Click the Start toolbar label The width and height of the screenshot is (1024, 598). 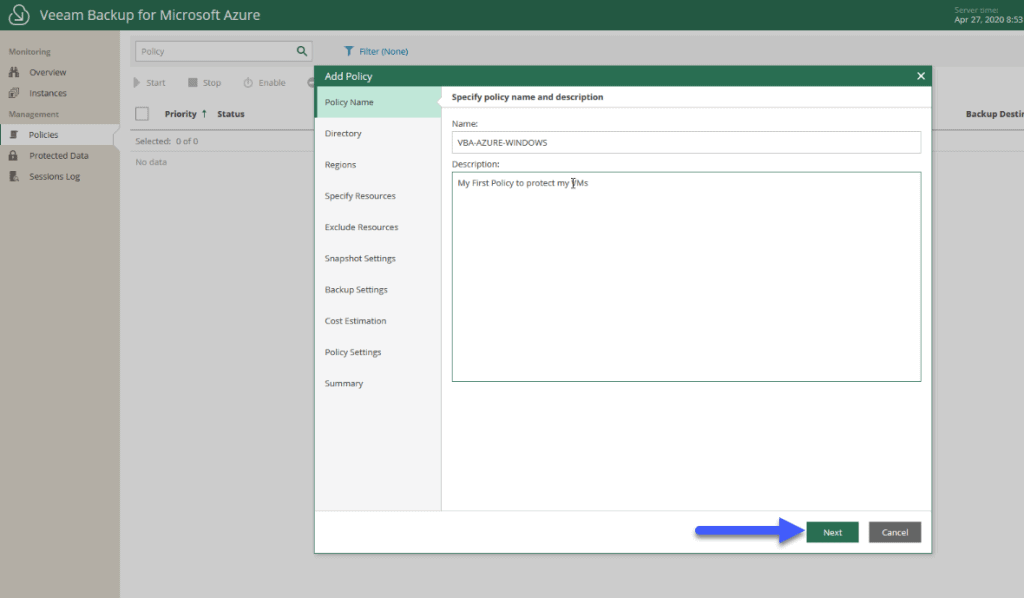coord(155,82)
